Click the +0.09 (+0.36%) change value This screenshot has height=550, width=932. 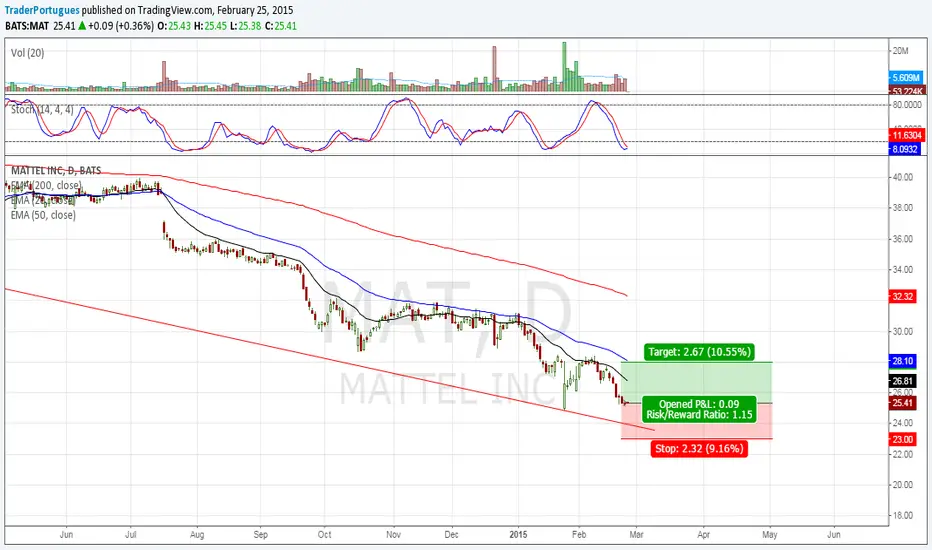pyautogui.click(x=121, y=26)
